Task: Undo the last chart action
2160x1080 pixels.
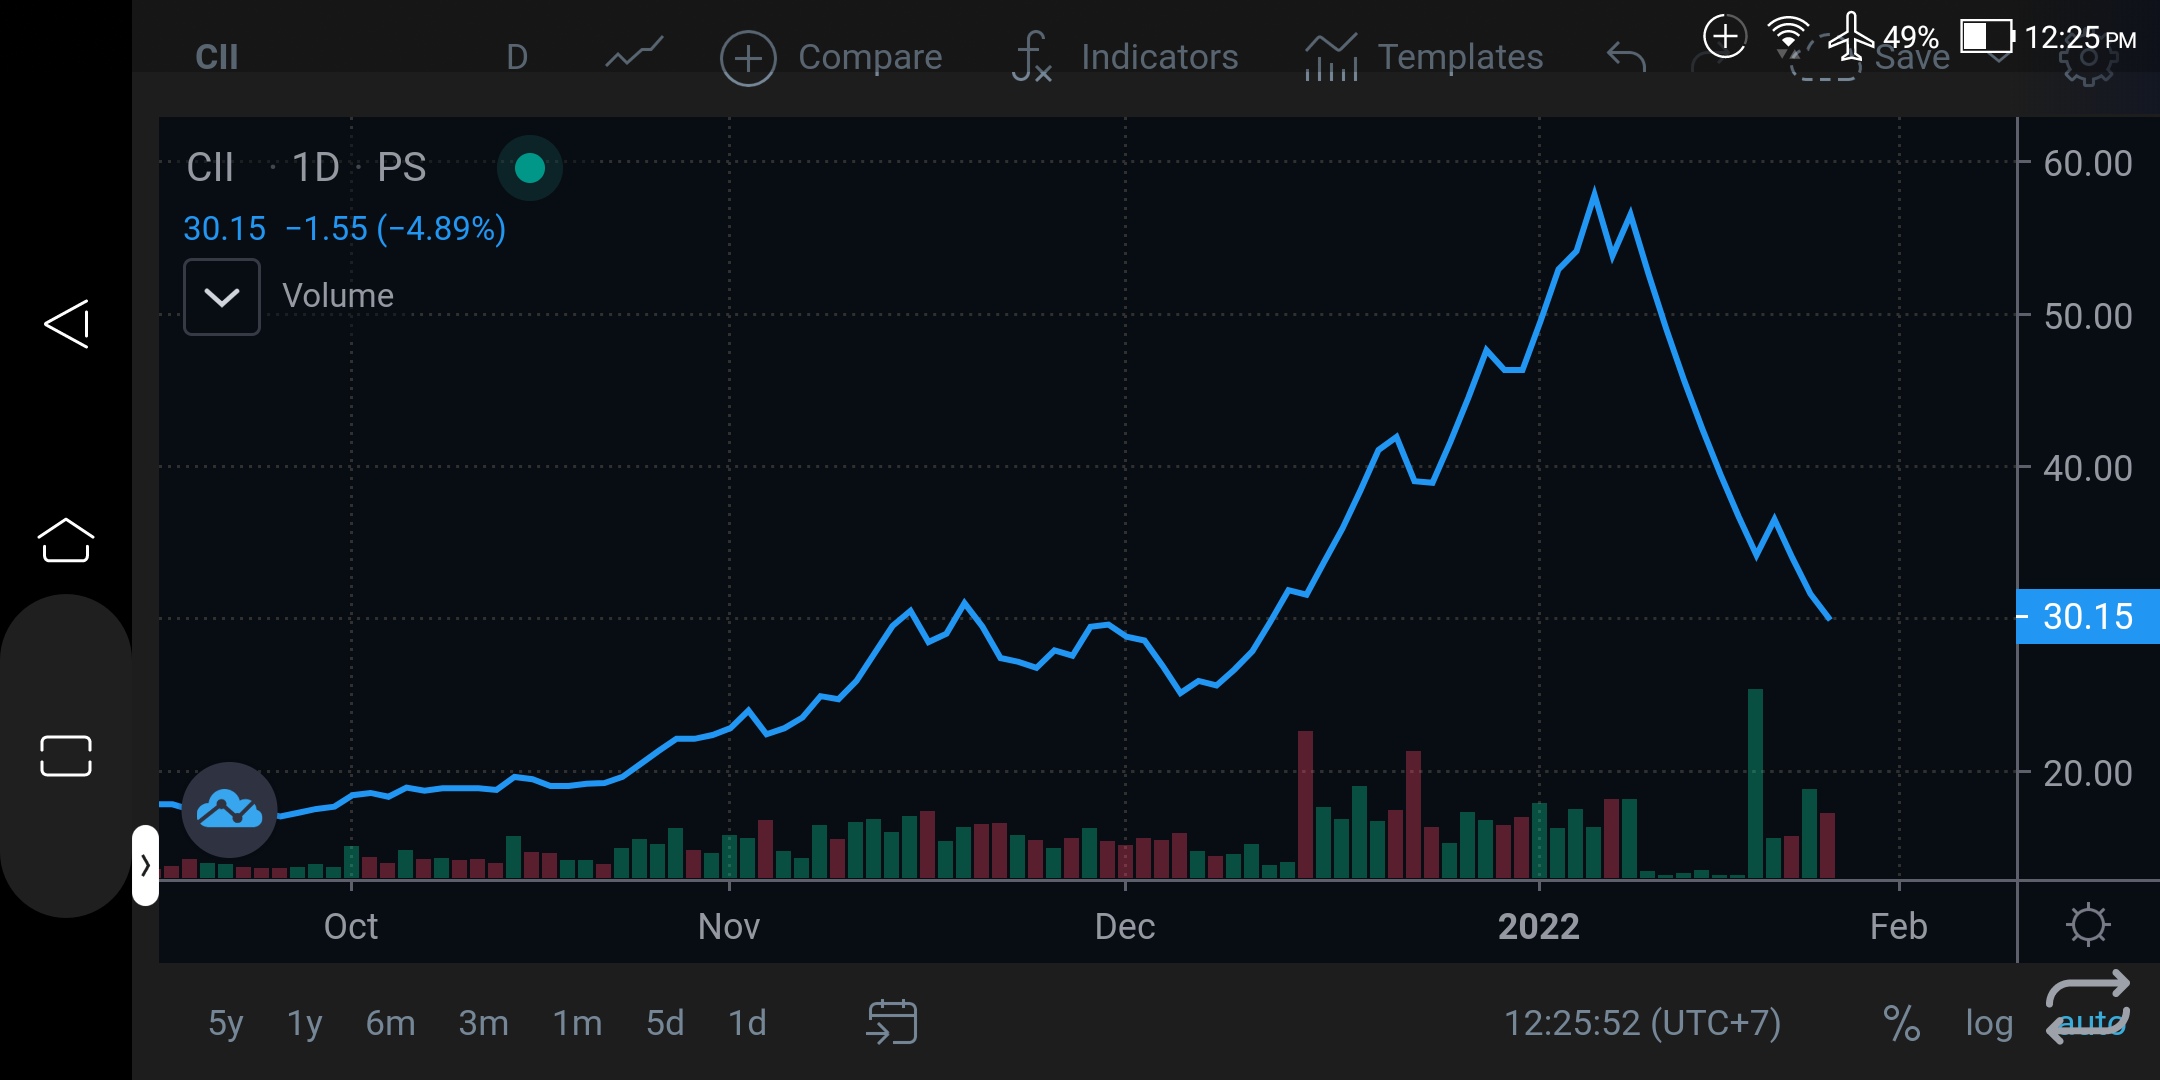Action: point(1626,57)
